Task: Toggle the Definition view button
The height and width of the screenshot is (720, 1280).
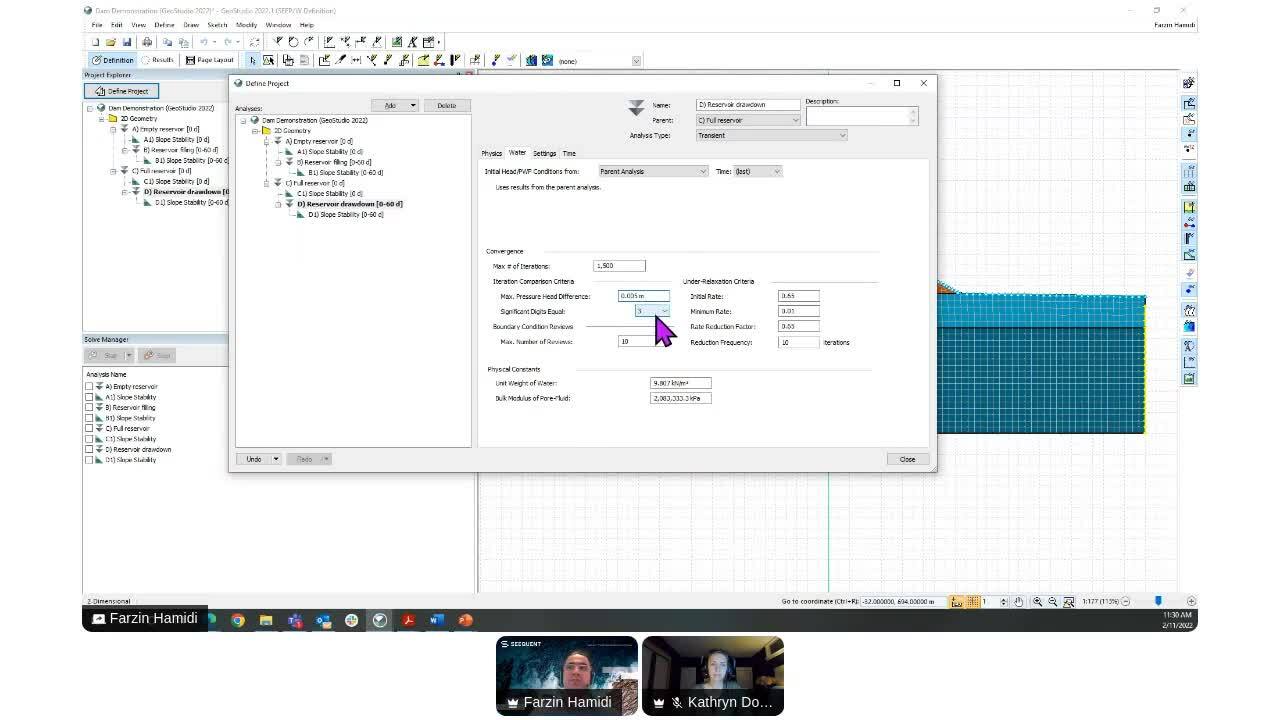Action: tap(112, 60)
